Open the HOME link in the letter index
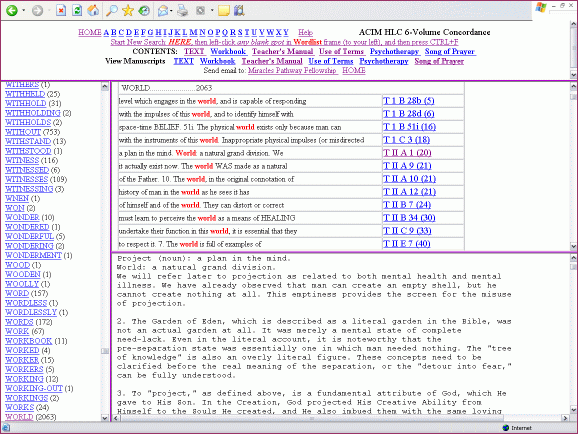Screen dimensions: 578x434 pyautogui.click(x=90, y=32)
